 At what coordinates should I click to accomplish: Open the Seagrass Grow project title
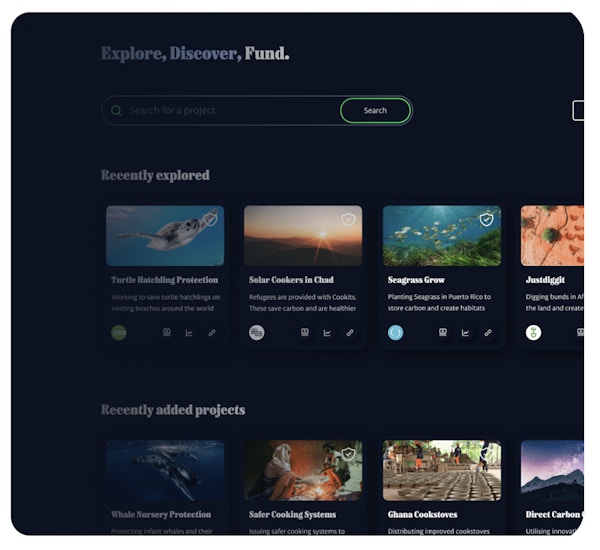(416, 280)
